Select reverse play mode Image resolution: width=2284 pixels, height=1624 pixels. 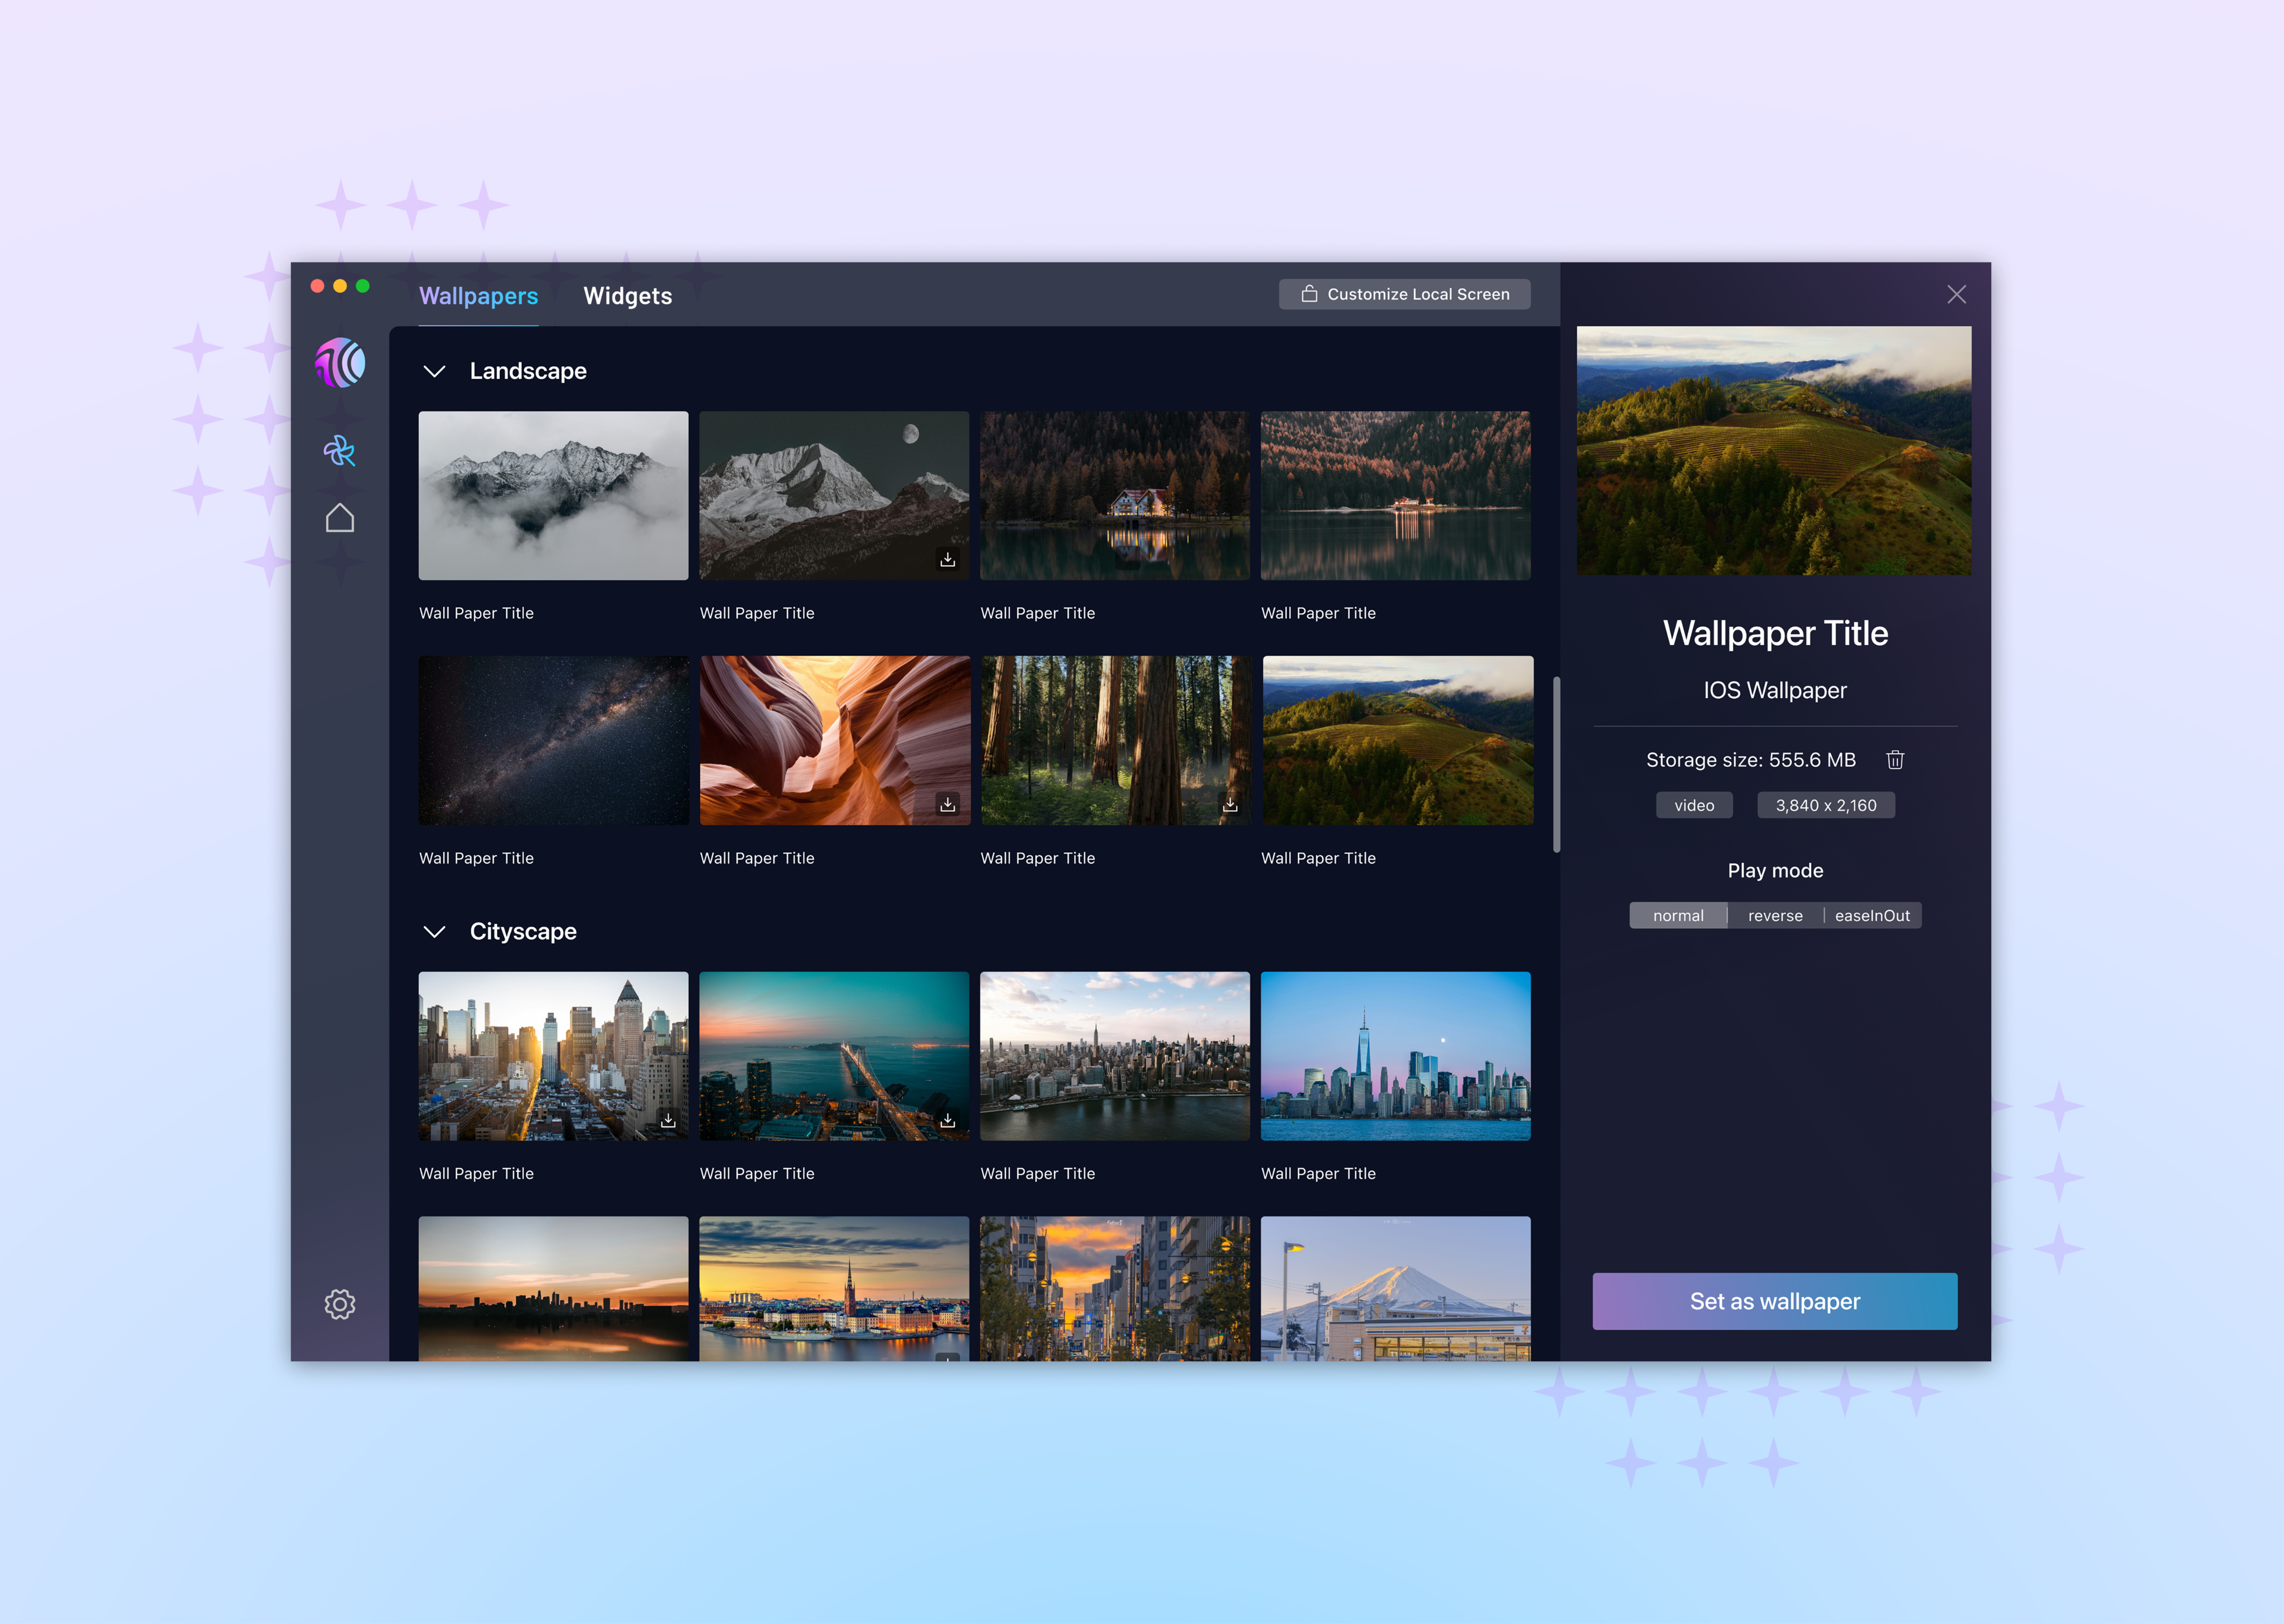pos(1775,916)
